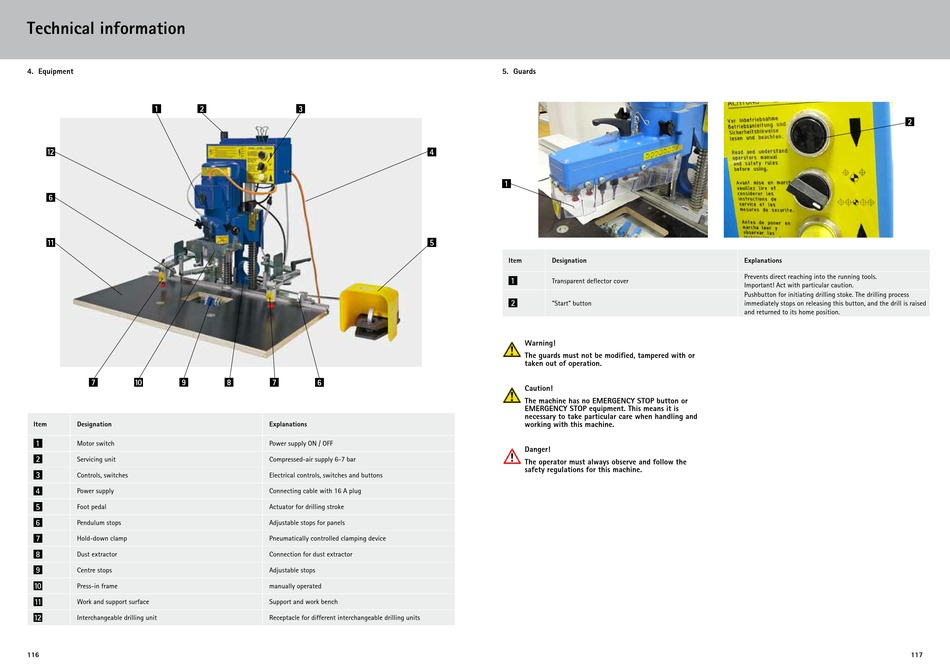Click the number 11 icon in the Work and support surface row
The image size is (950, 672).
(x=38, y=602)
